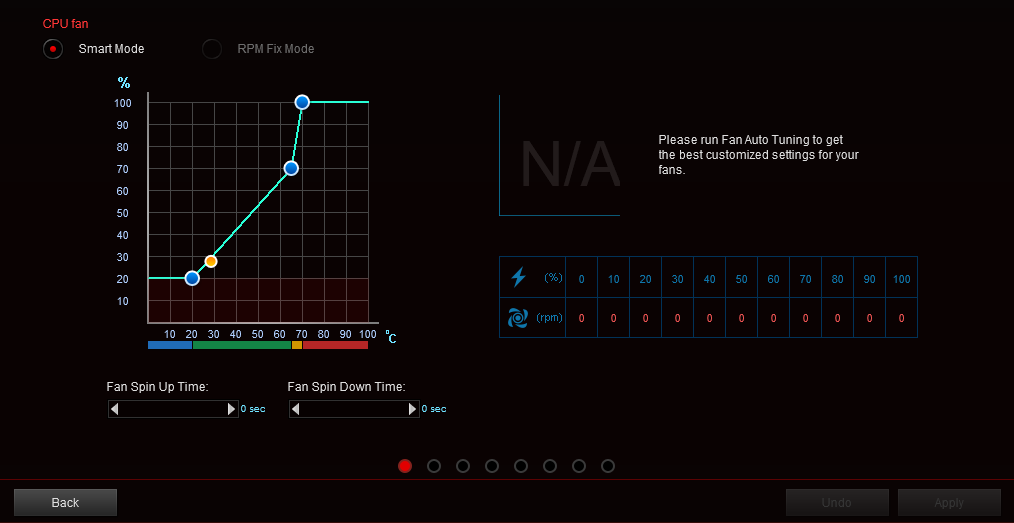The image size is (1014, 523).
Task: Go to the second page indicator dot
Action: (434, 466)
